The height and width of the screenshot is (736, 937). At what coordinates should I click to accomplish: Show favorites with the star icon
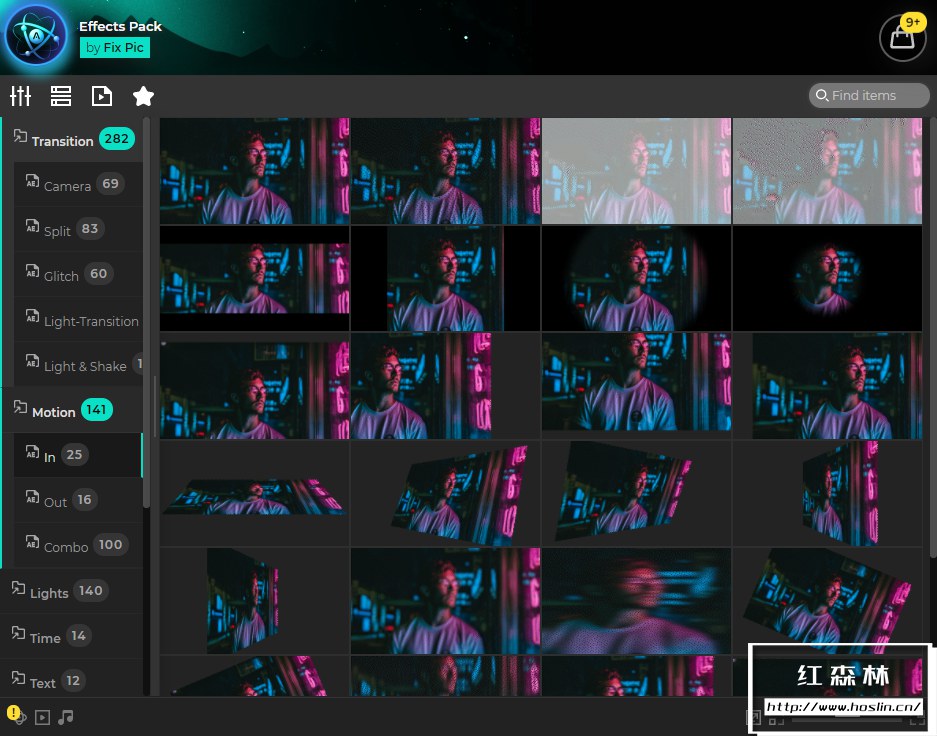143,96
